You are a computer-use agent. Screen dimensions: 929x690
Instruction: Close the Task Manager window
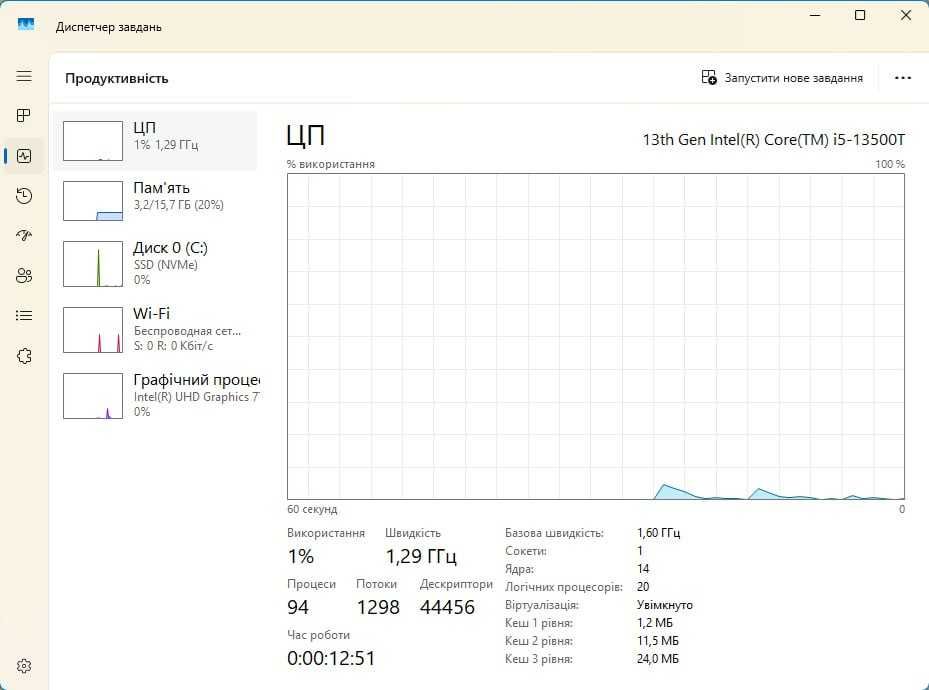906,15
